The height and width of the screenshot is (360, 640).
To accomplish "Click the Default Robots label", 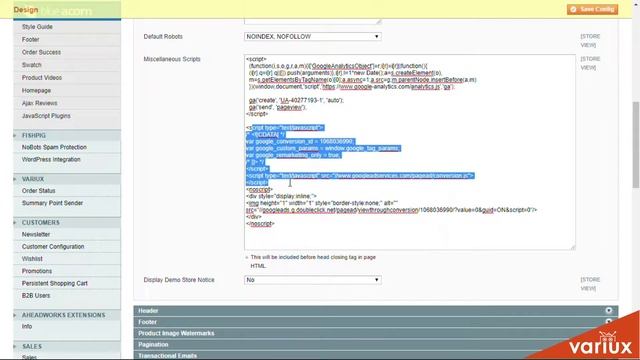I will point(163,37).
